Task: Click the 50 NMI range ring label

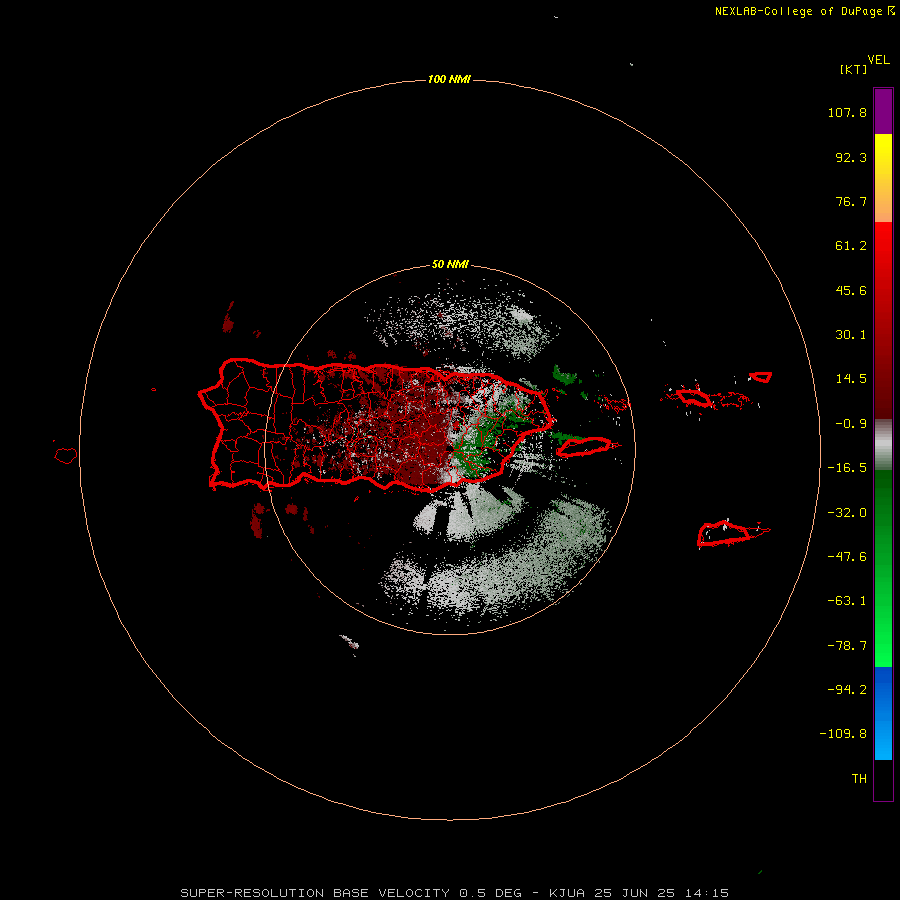Action: click(x=450, y=265)
